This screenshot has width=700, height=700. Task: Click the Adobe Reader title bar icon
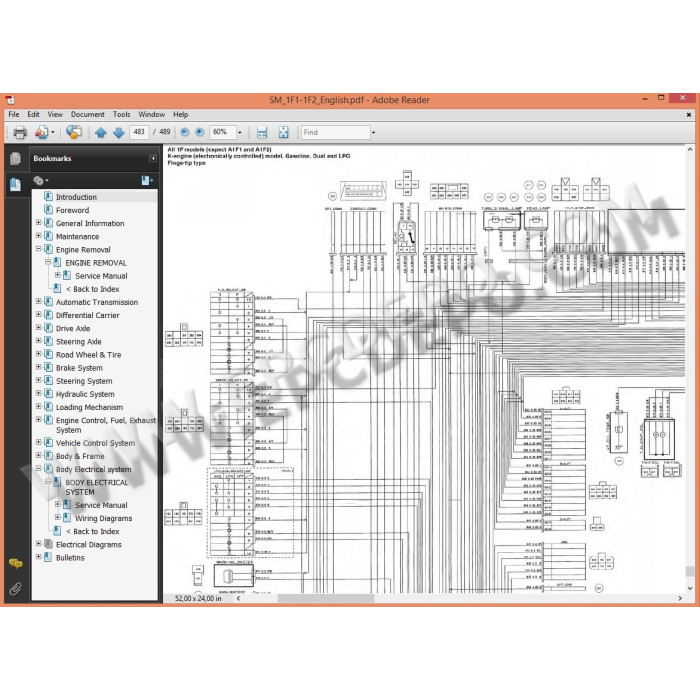click(x=10, y=100)
